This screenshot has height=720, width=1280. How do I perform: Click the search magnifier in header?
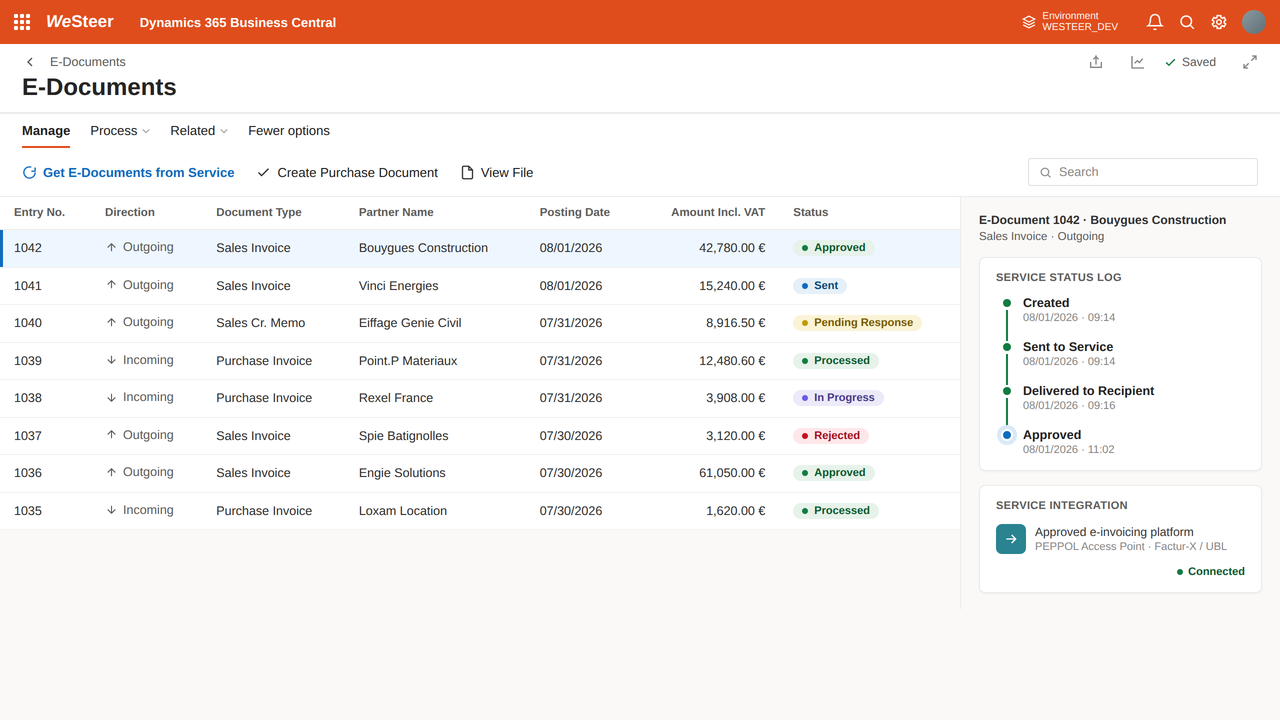1187,22
